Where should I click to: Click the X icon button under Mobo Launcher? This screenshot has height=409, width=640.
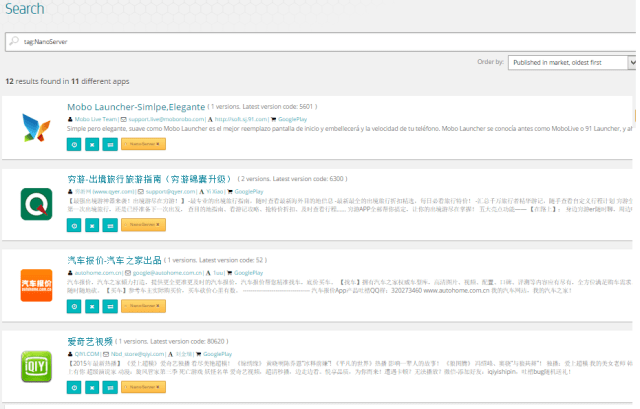pos(92,143)
